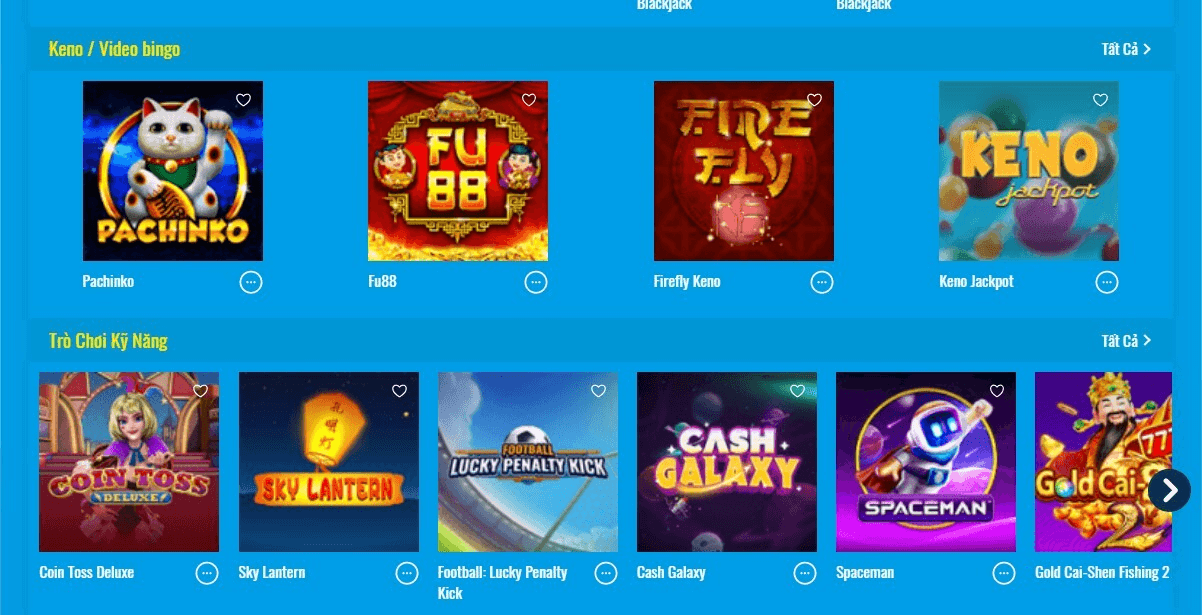Toggle favorite heart on Sky Lantern
The height and width of the screenshot is (615, 1202).
pyautogui.click(x=399, y=391)
